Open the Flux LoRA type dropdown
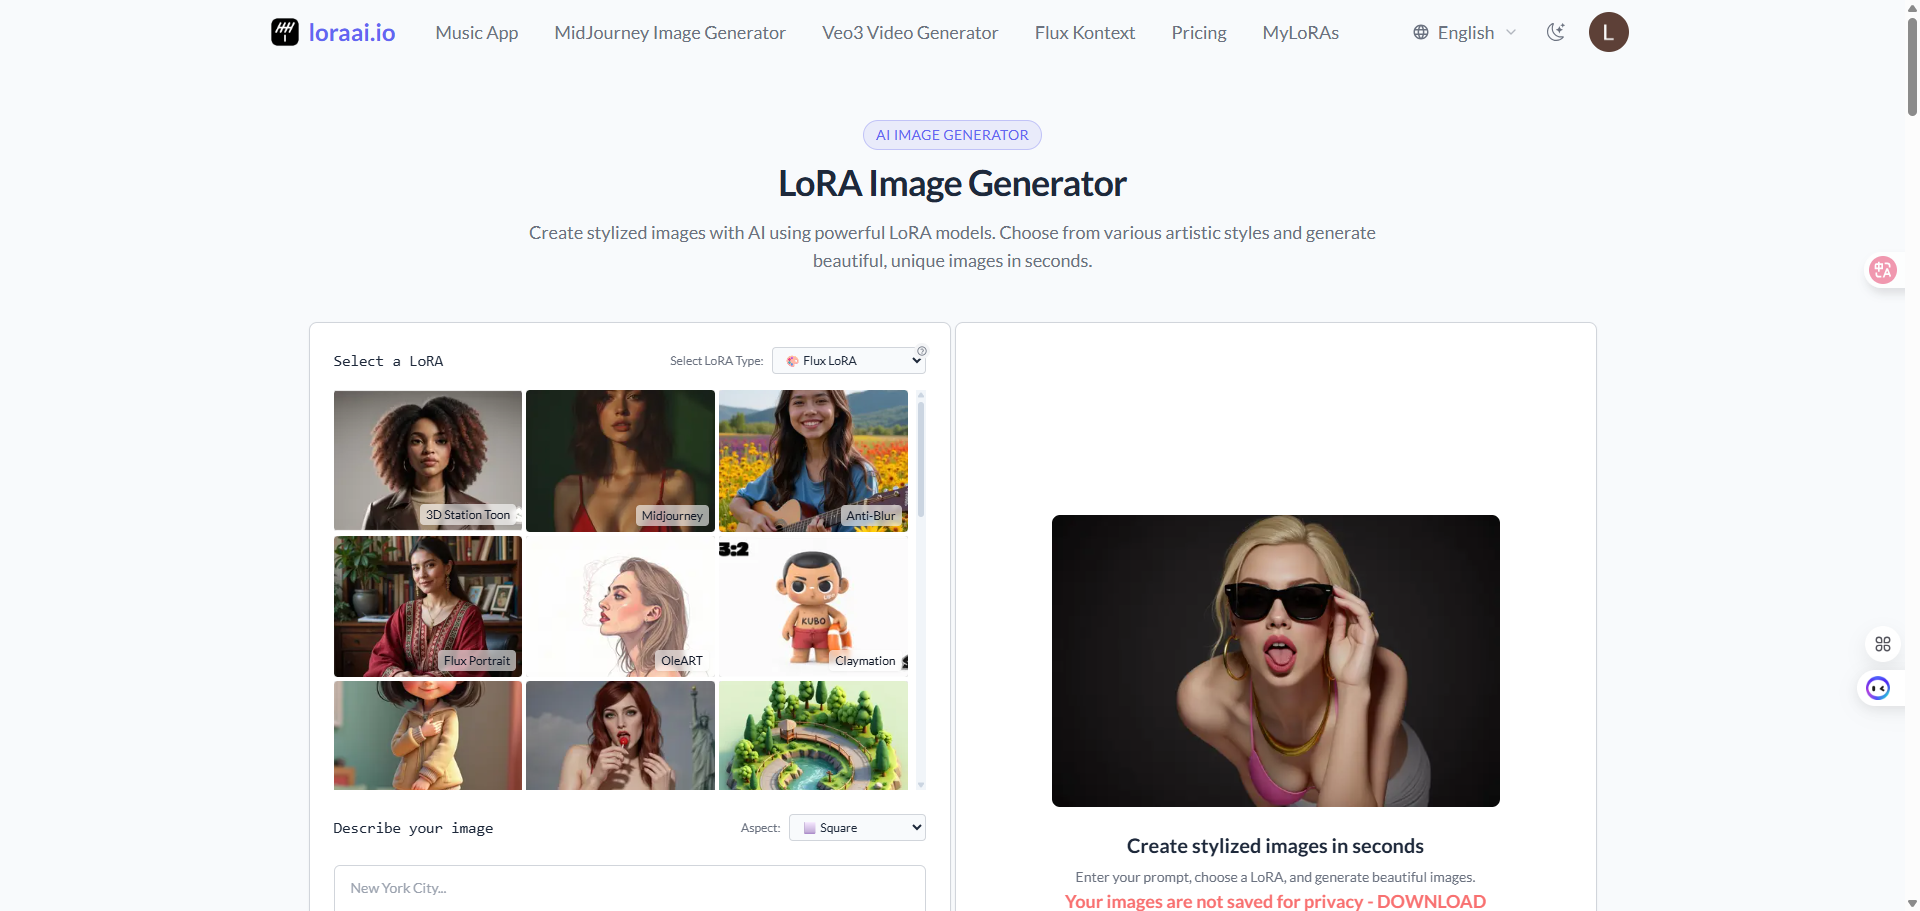Screen dimensions: 1920x911 point(848,361)
